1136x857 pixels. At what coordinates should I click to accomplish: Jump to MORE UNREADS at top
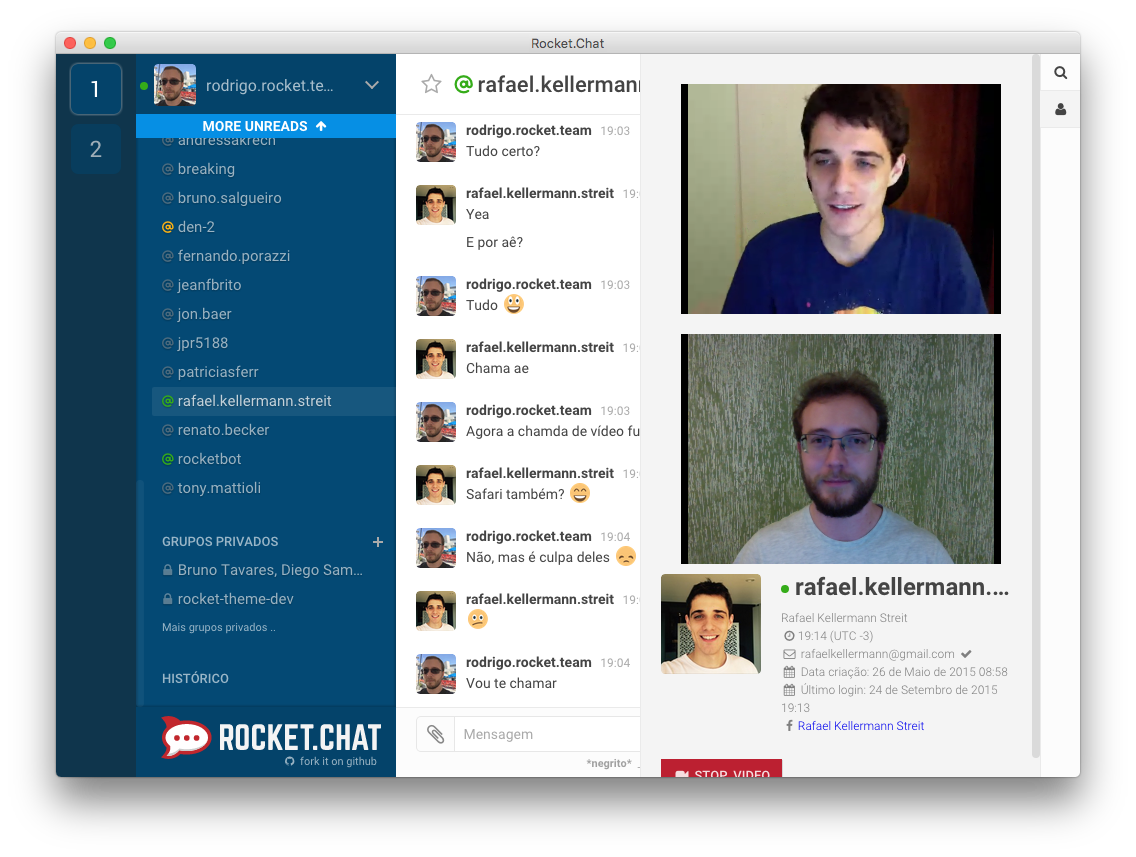coord(265,126)
